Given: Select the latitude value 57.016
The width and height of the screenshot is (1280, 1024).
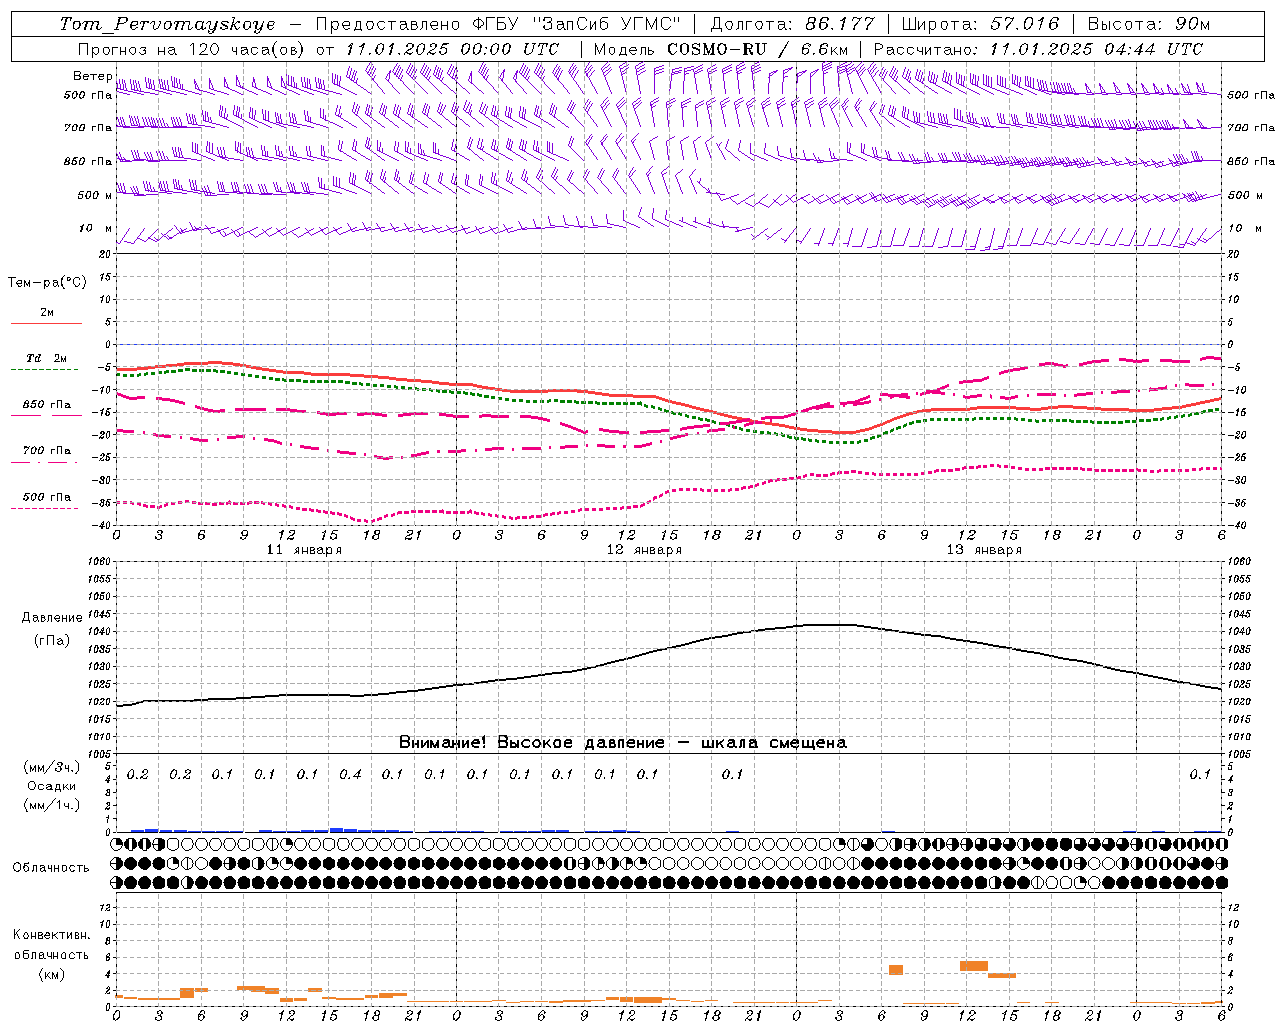Looking at the screenshot, I should (x=1023, y=24).
